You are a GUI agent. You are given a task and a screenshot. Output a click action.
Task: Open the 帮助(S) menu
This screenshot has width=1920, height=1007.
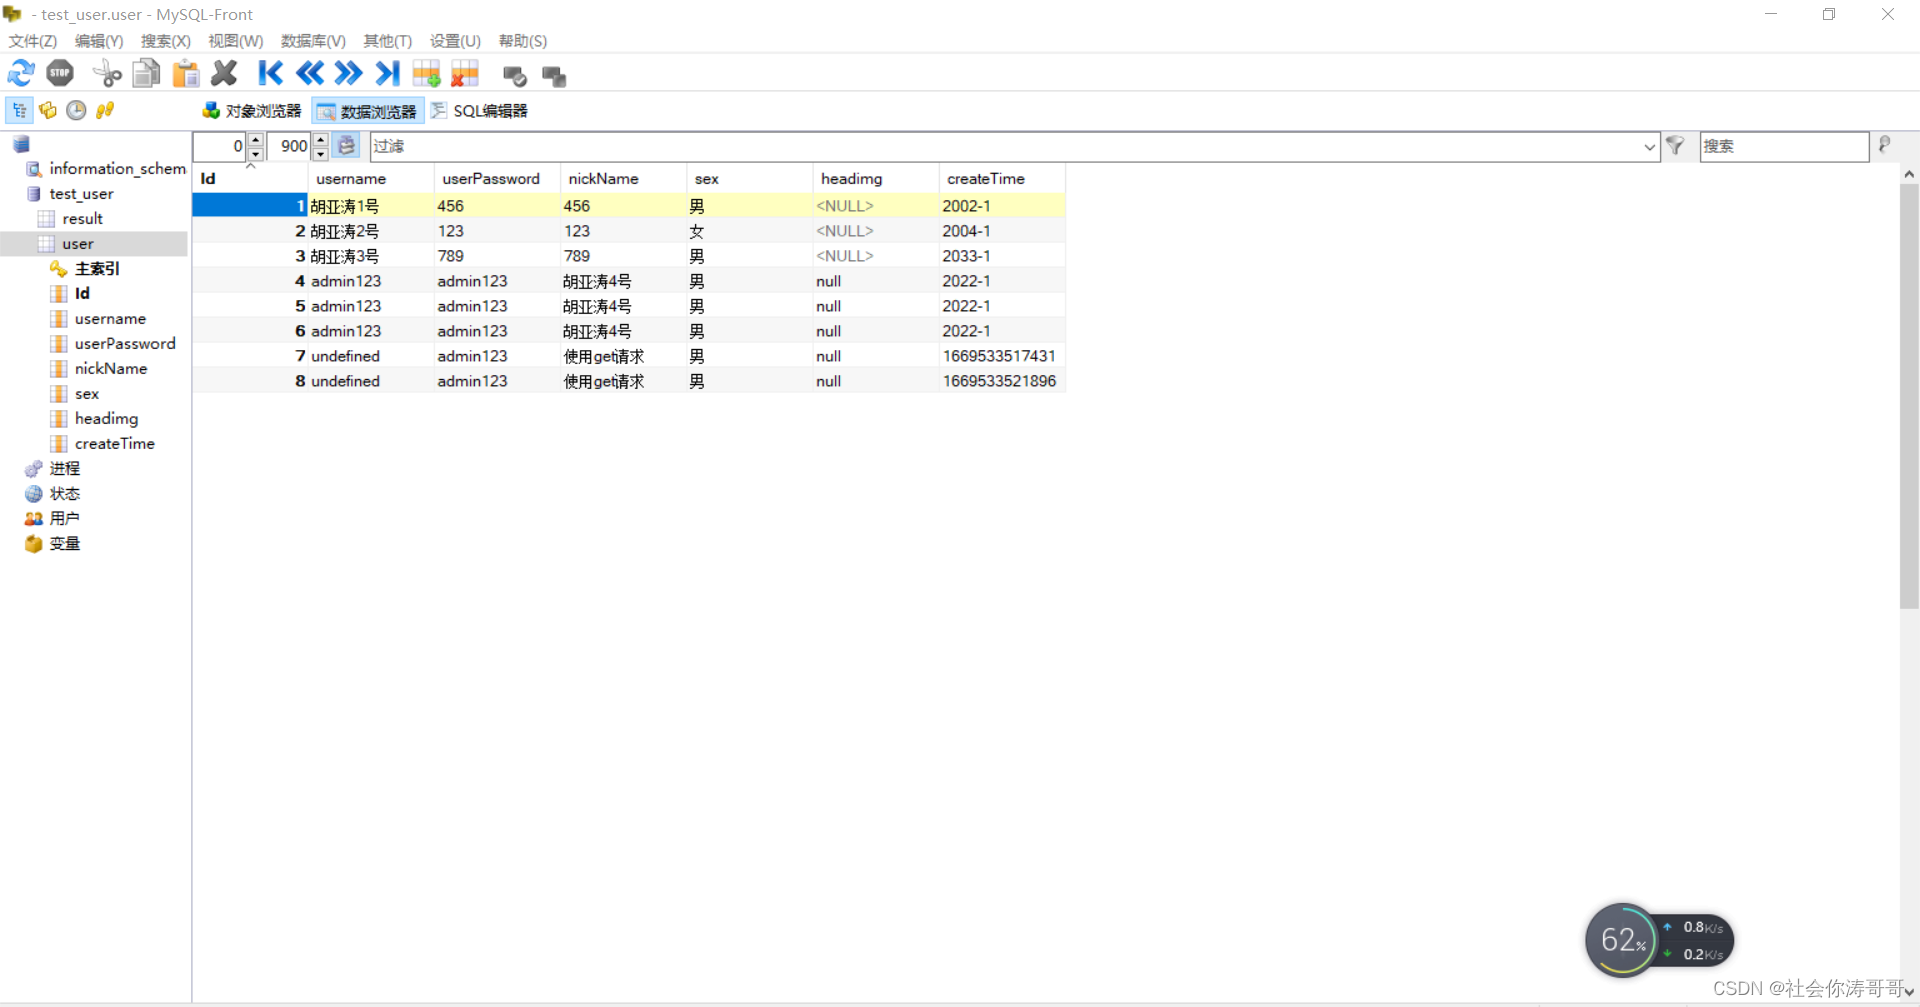(x=523, y=41)
